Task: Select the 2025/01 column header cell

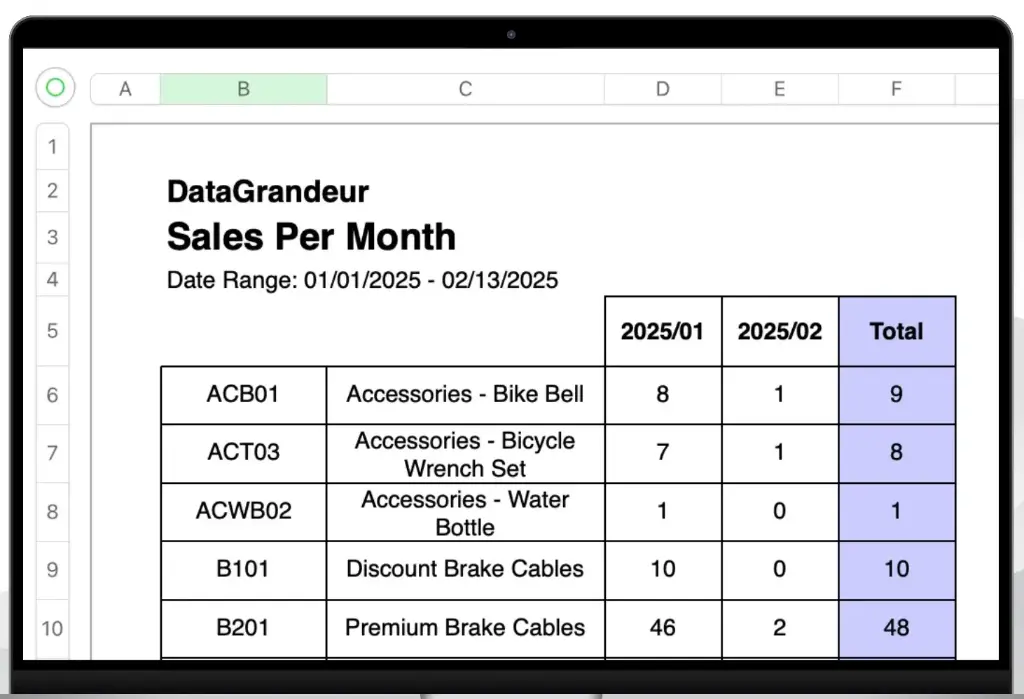Action: click(662, 331)
